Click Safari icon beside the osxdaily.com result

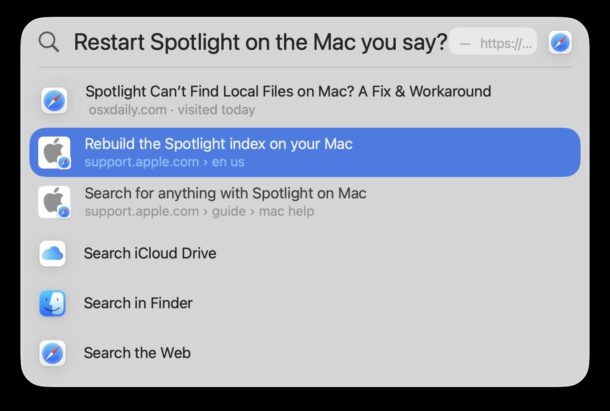tap(53, 100)
